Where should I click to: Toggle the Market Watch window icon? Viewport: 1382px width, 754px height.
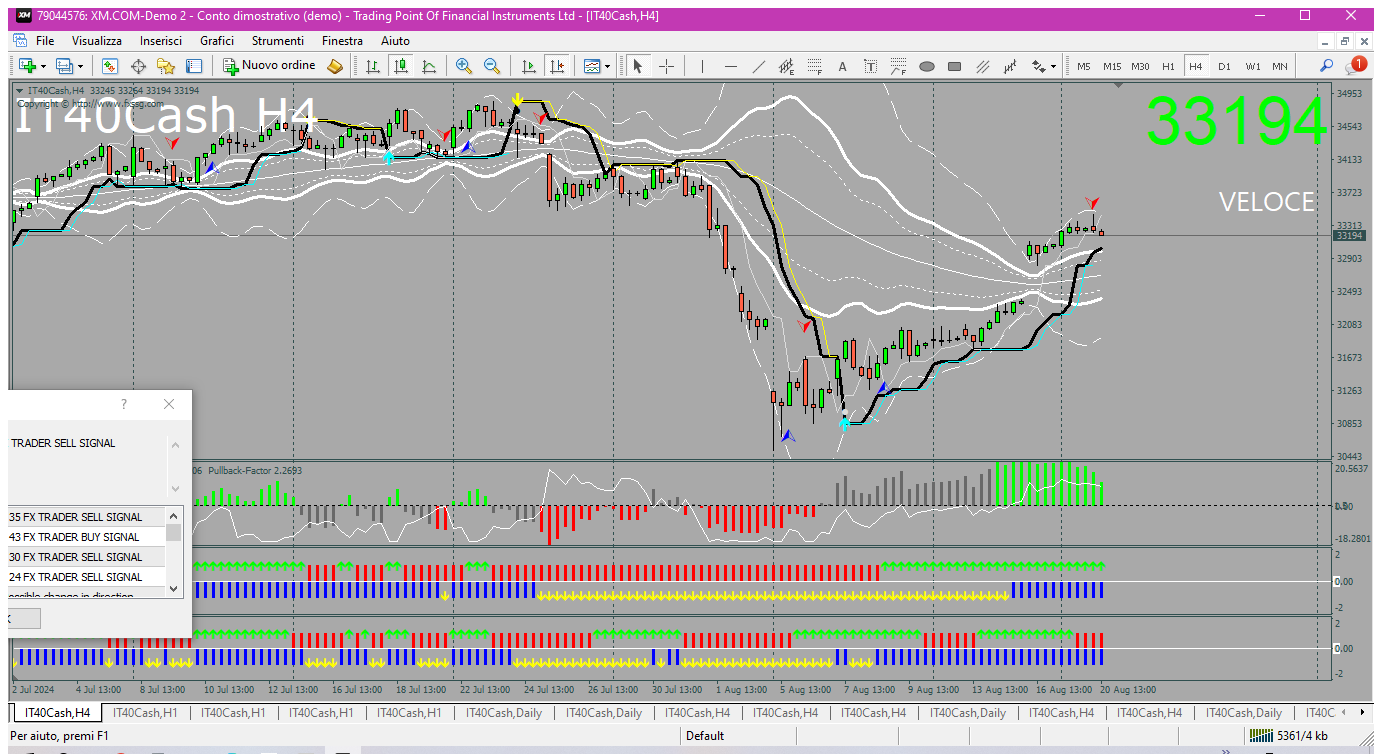click(x=110, y=66)
